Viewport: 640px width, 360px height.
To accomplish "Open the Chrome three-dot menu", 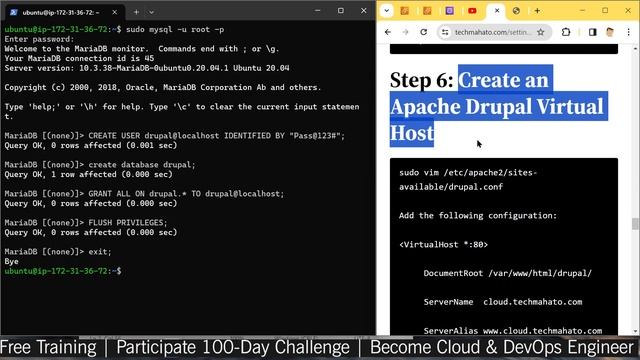I will 629,32.
